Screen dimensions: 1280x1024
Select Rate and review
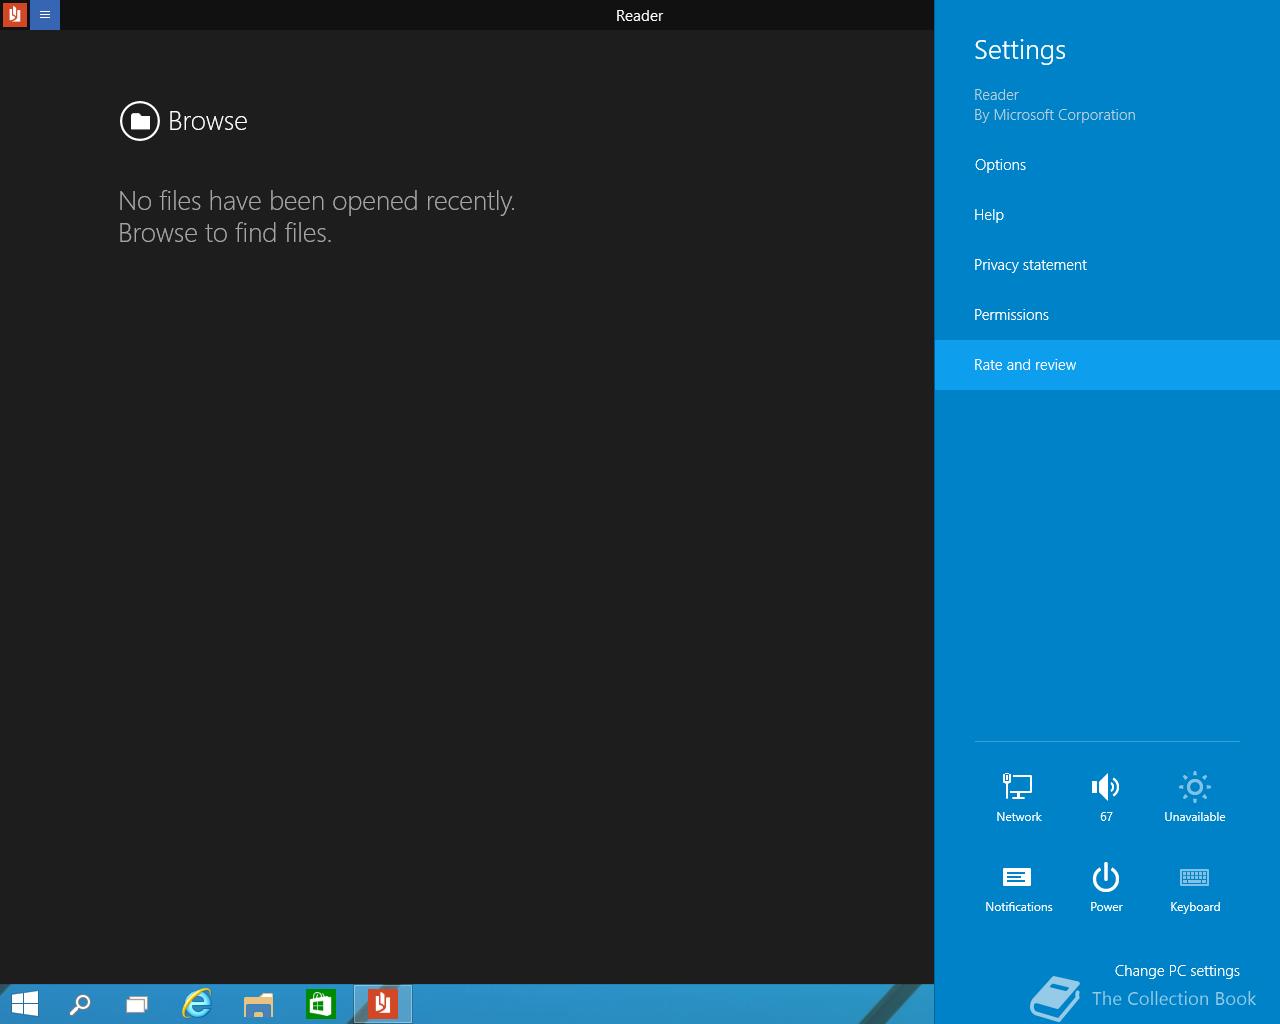[1107, 365]
